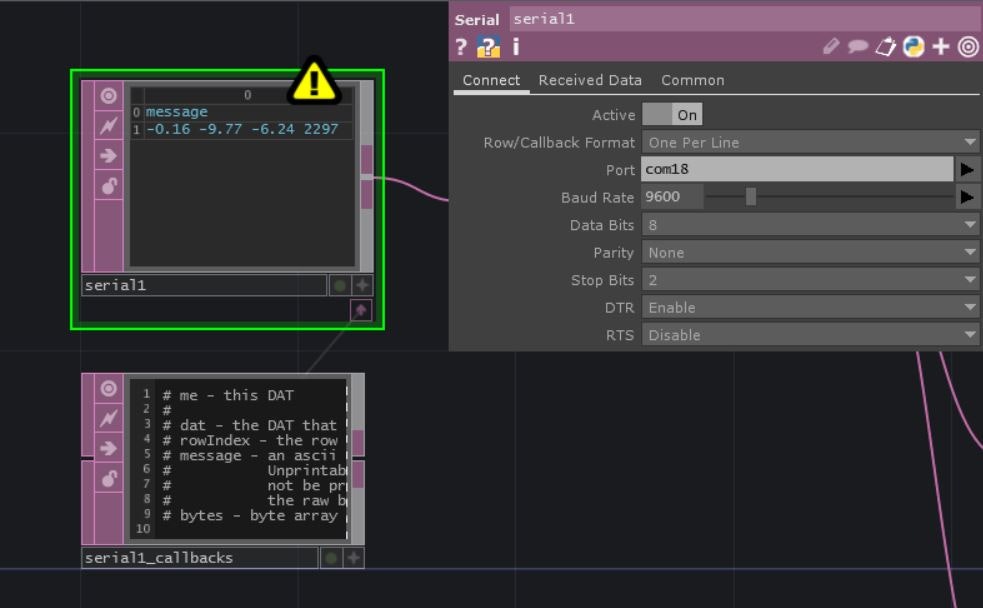
Task: Toggle lock flag on serial1 node
Action: pos(108,186)
